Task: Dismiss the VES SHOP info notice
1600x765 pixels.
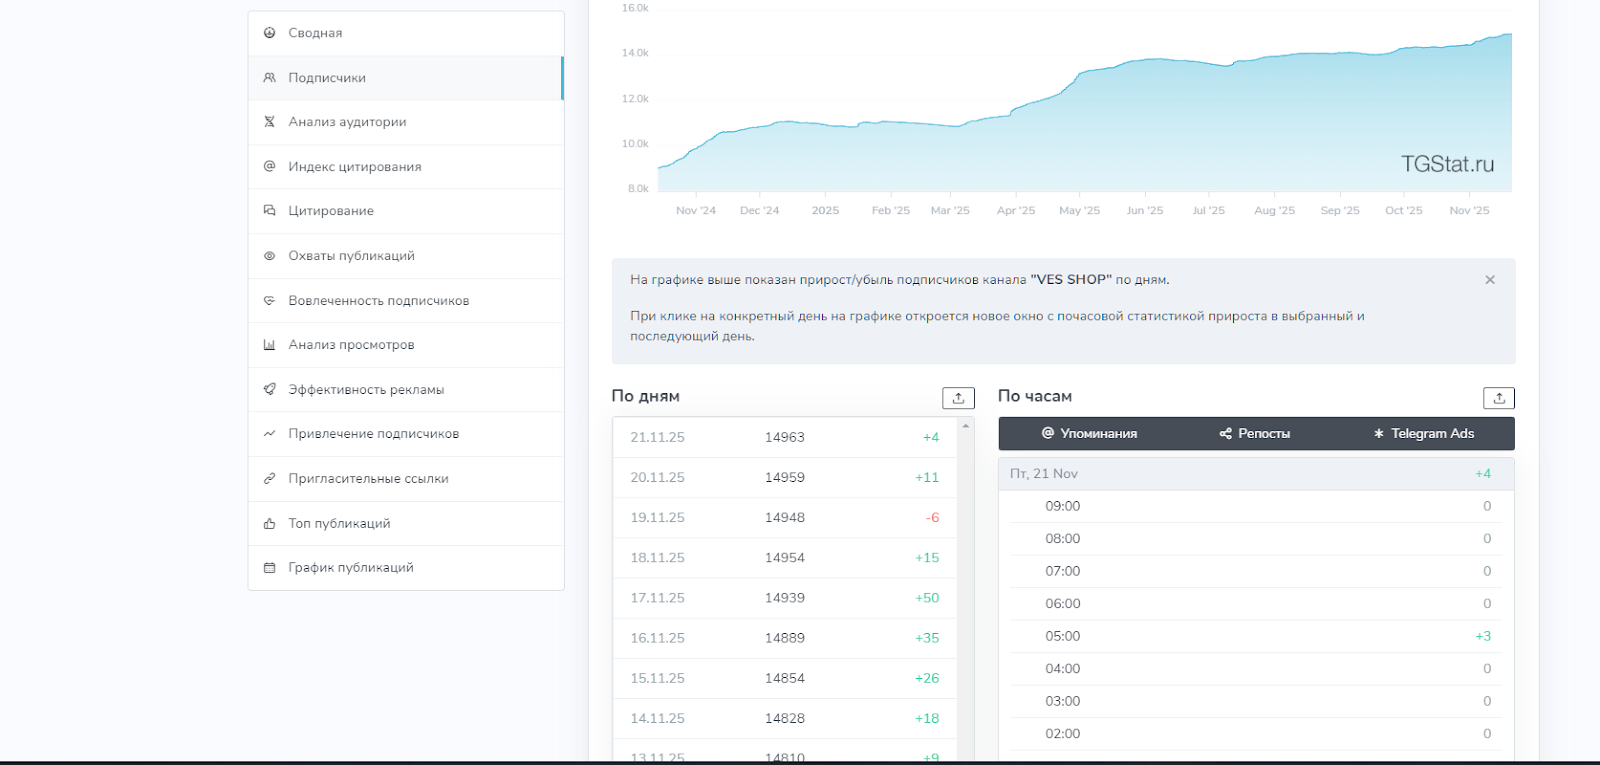Action: pos(1489,280)
